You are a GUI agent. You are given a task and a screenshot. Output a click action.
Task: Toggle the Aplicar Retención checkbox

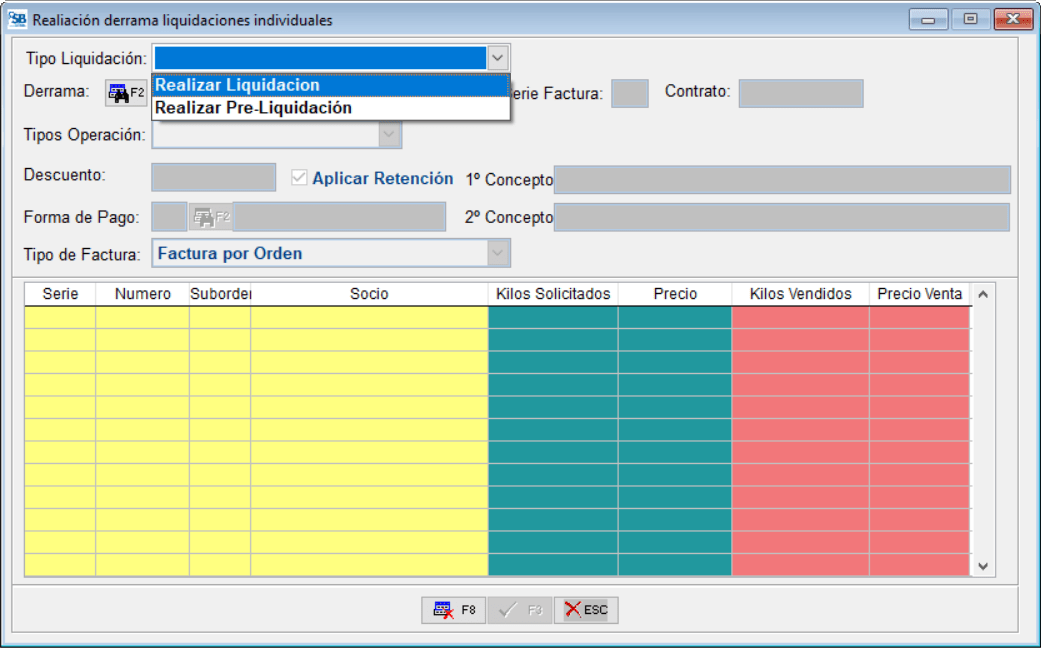[298, 178]
